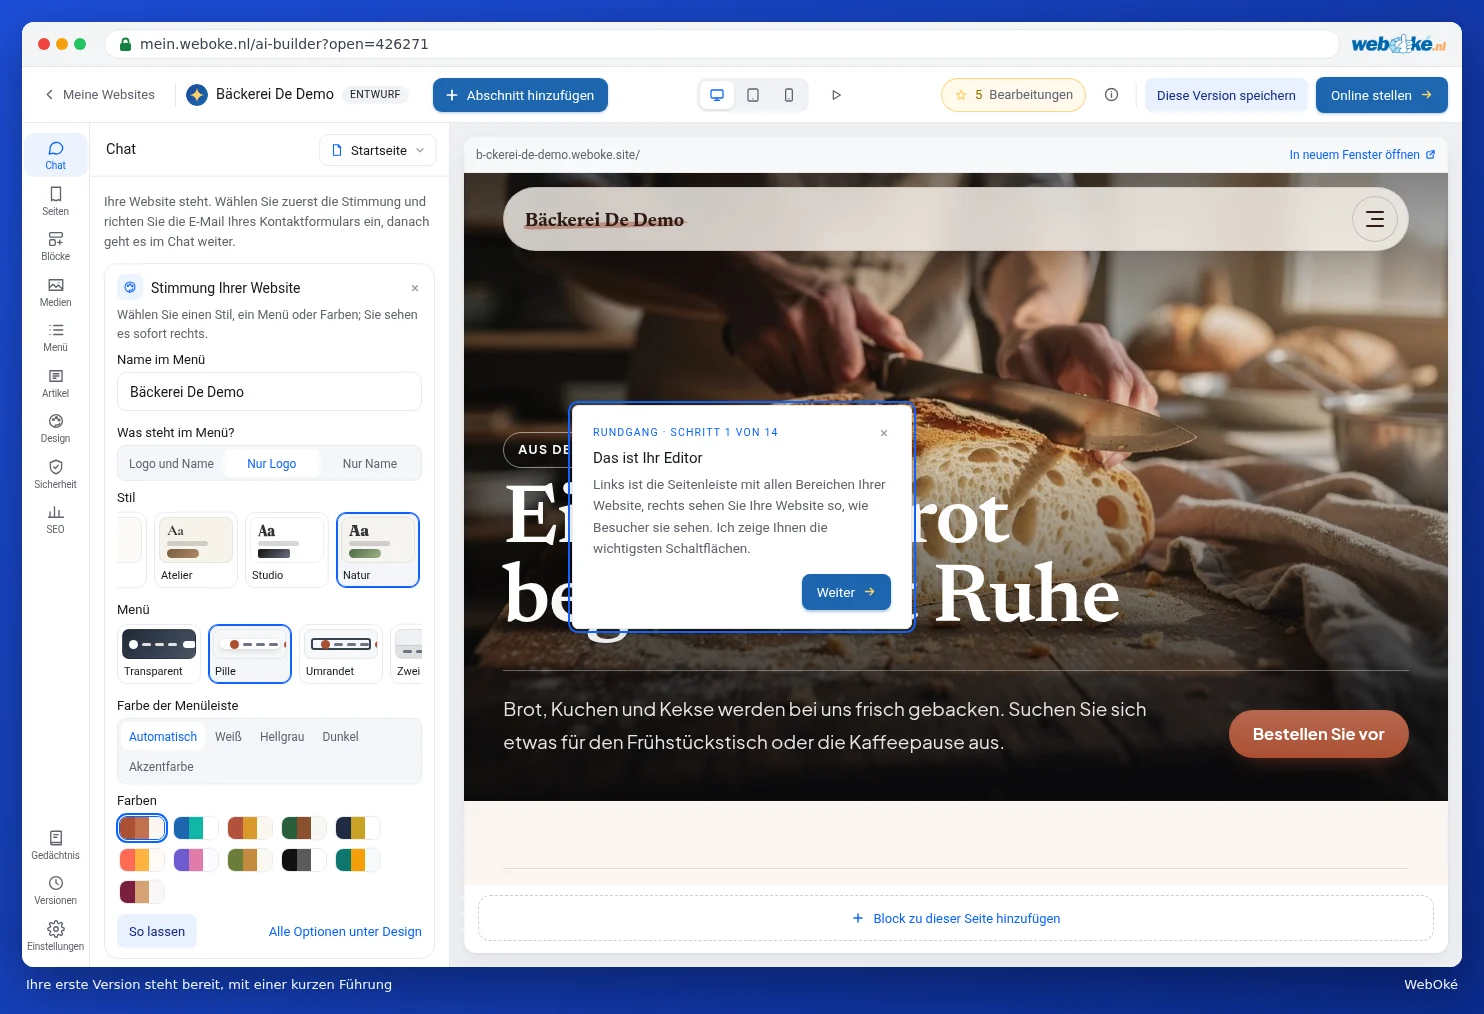Go back to Meine Websites
Viewport: 1484px width, 1014px height.
pyautogui.click(x=99, y=95)
